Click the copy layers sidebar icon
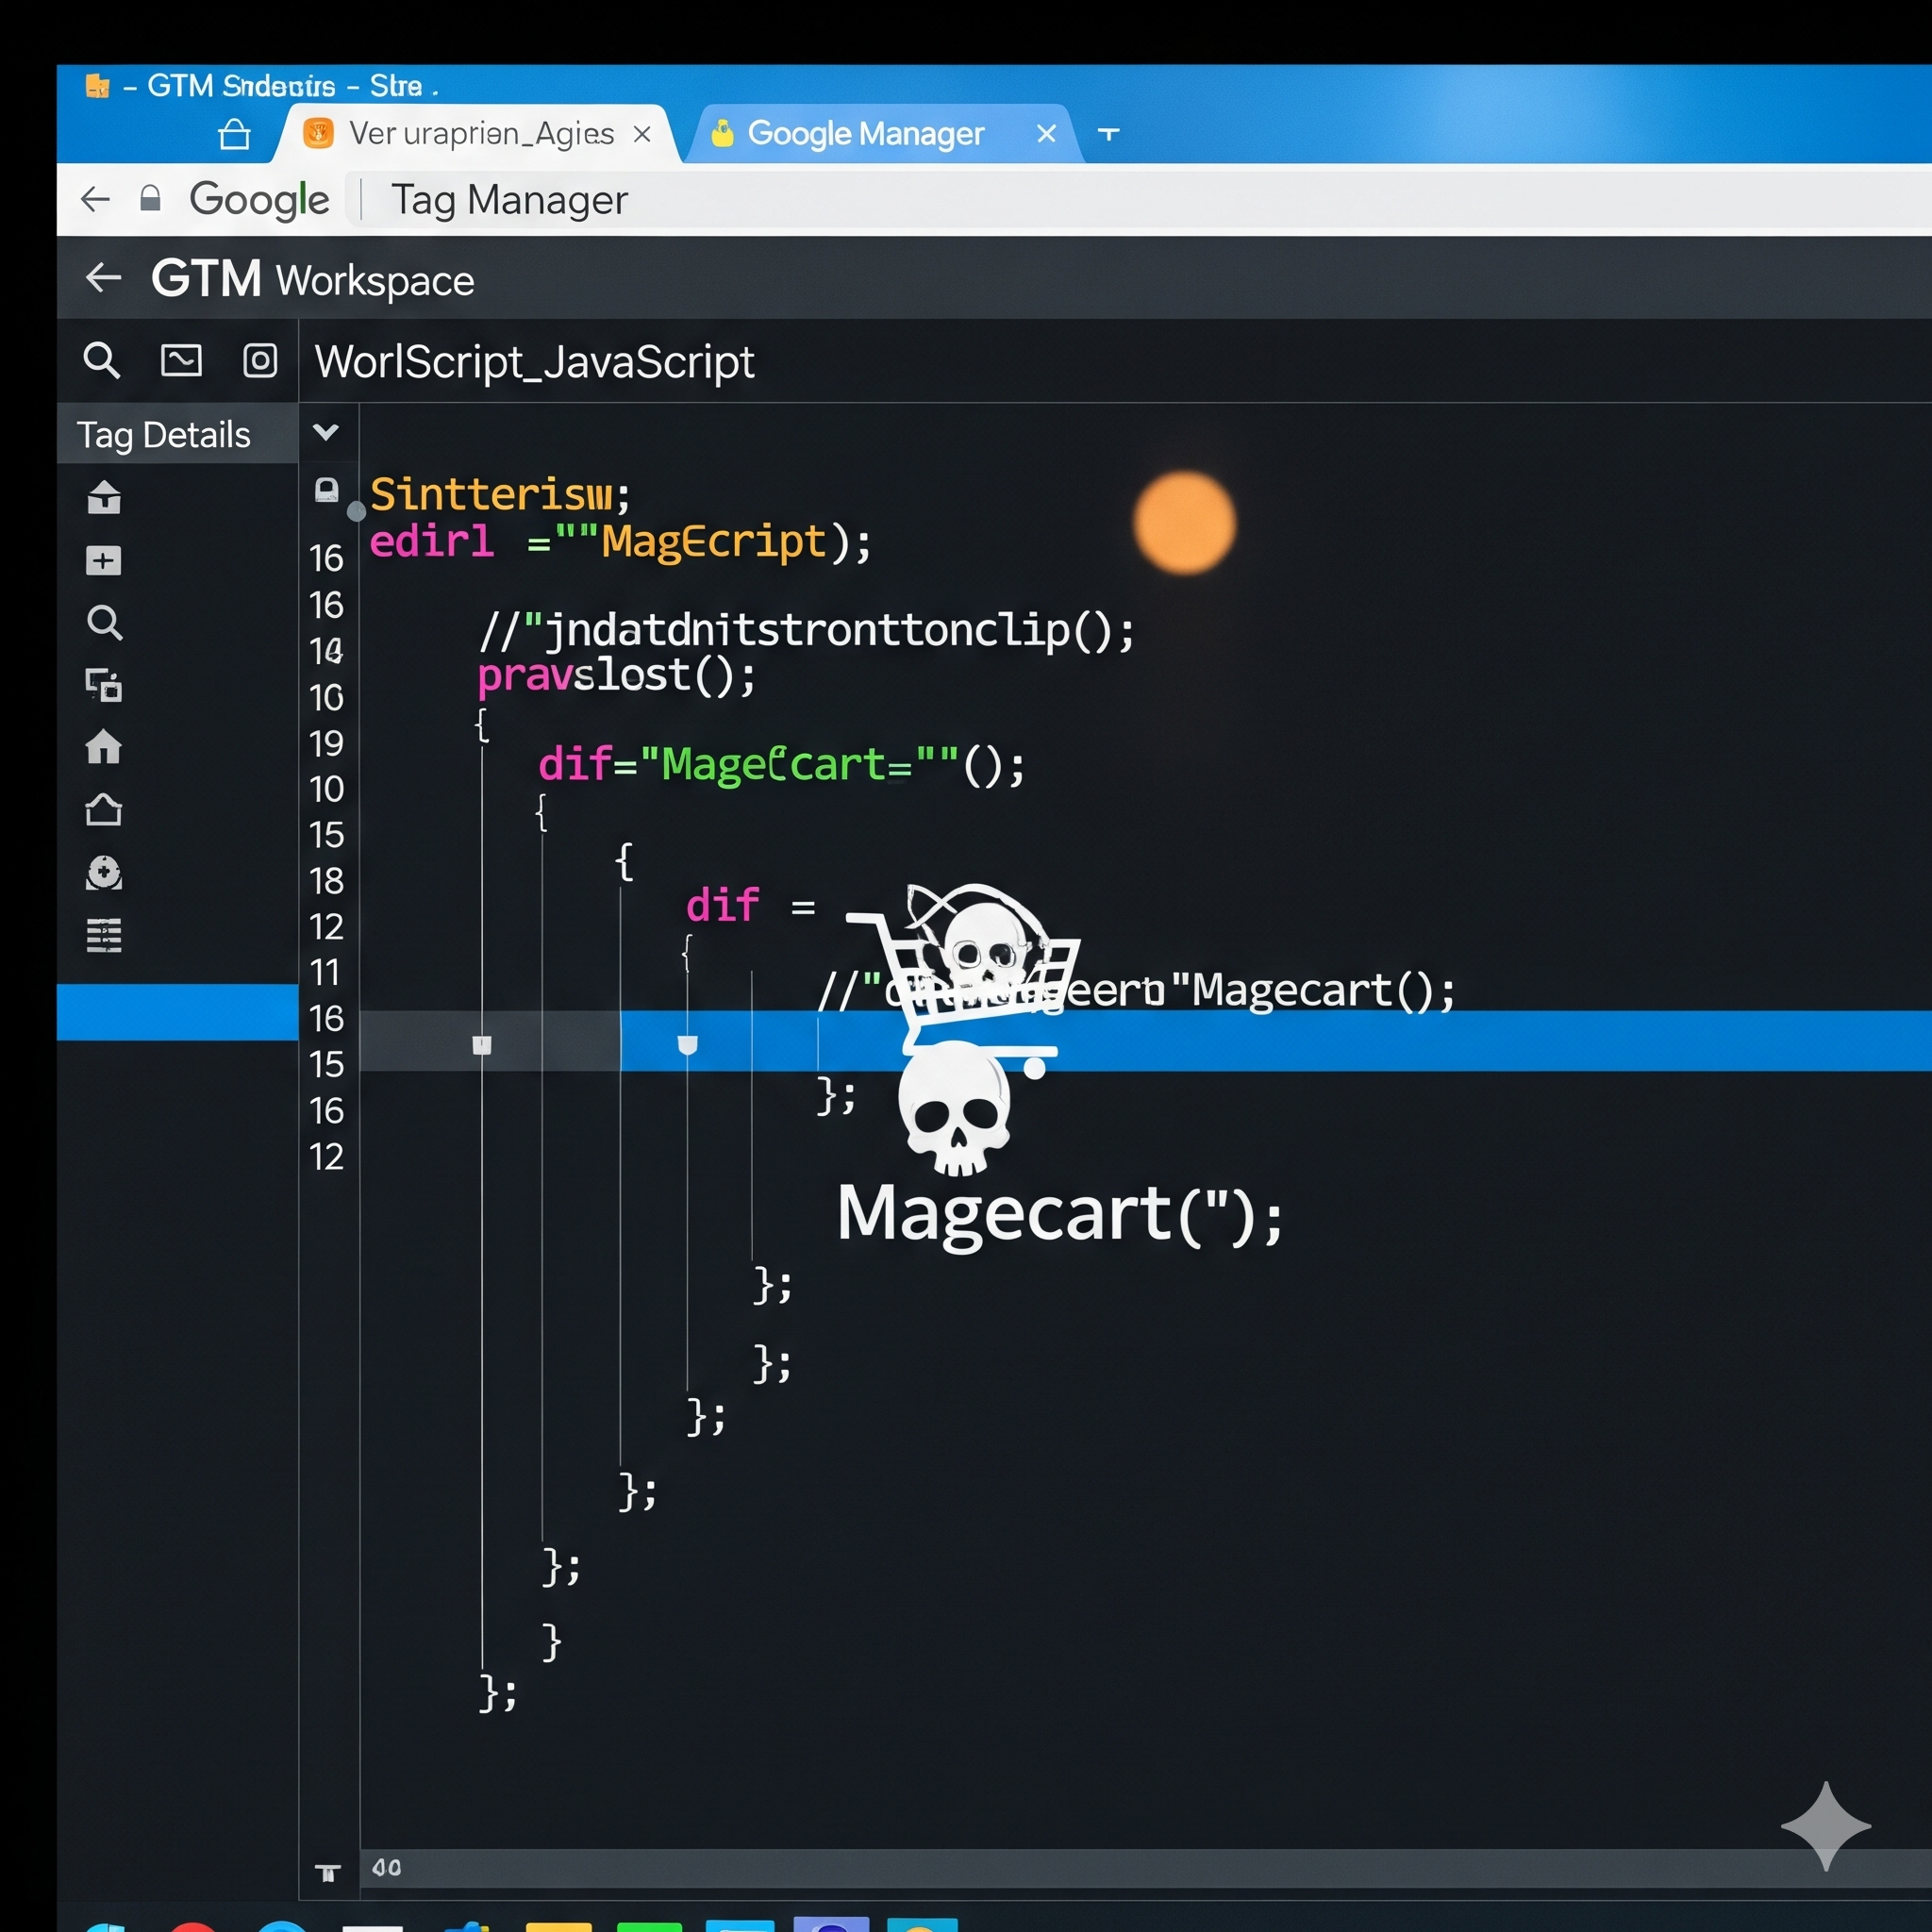 [x=104, y=685]
